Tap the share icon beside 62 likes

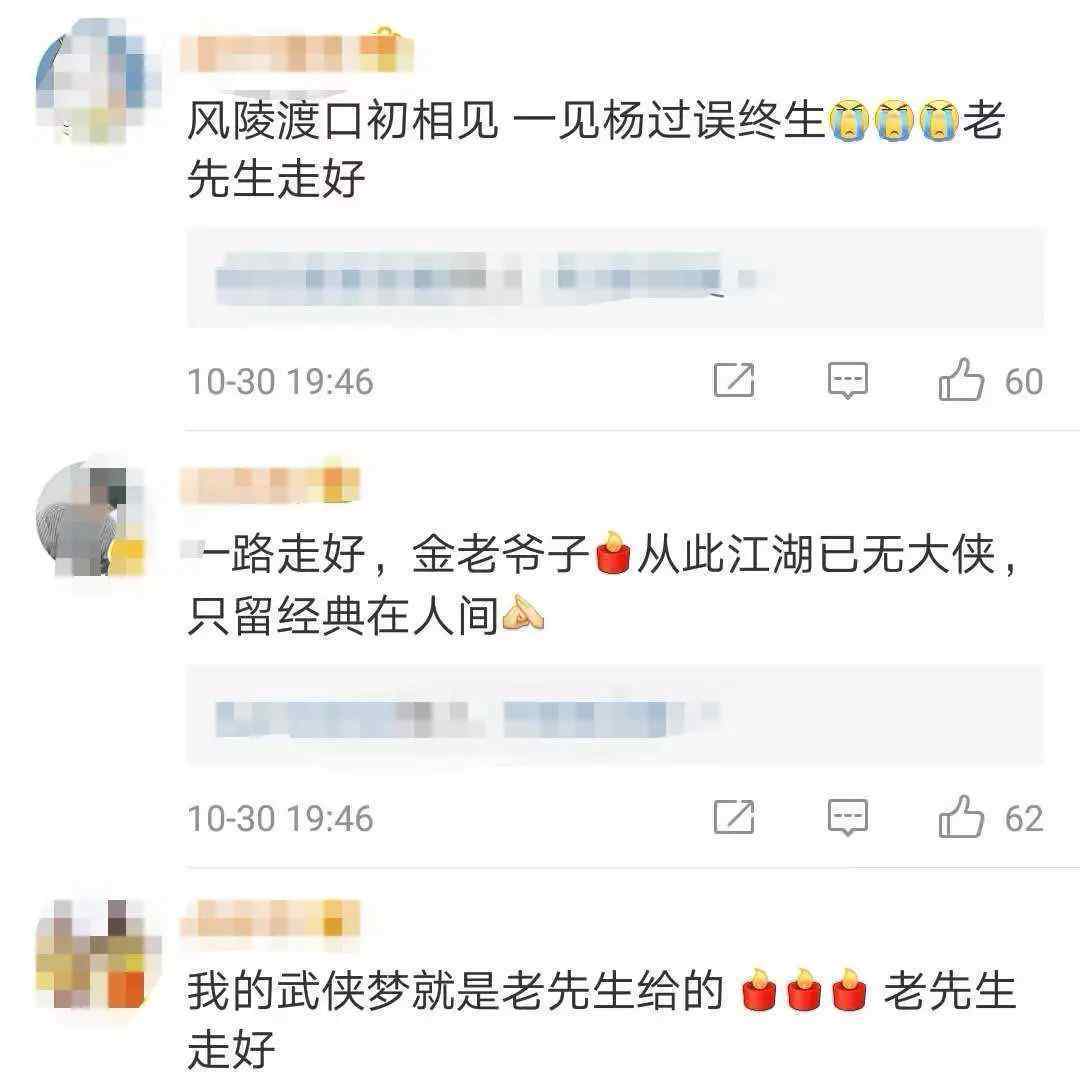click(x=734, y=817)
